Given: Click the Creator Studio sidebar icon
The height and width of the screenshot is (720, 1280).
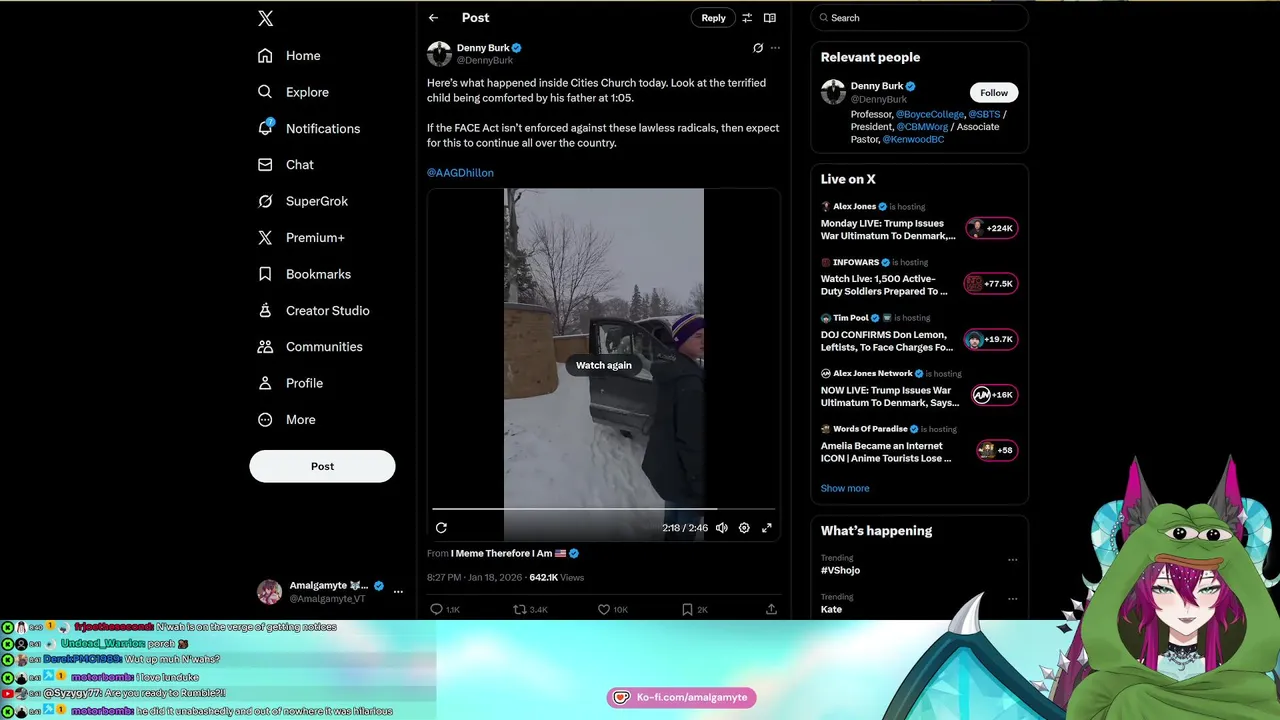Looking at the screenshot, I should (x=265, y=310).
